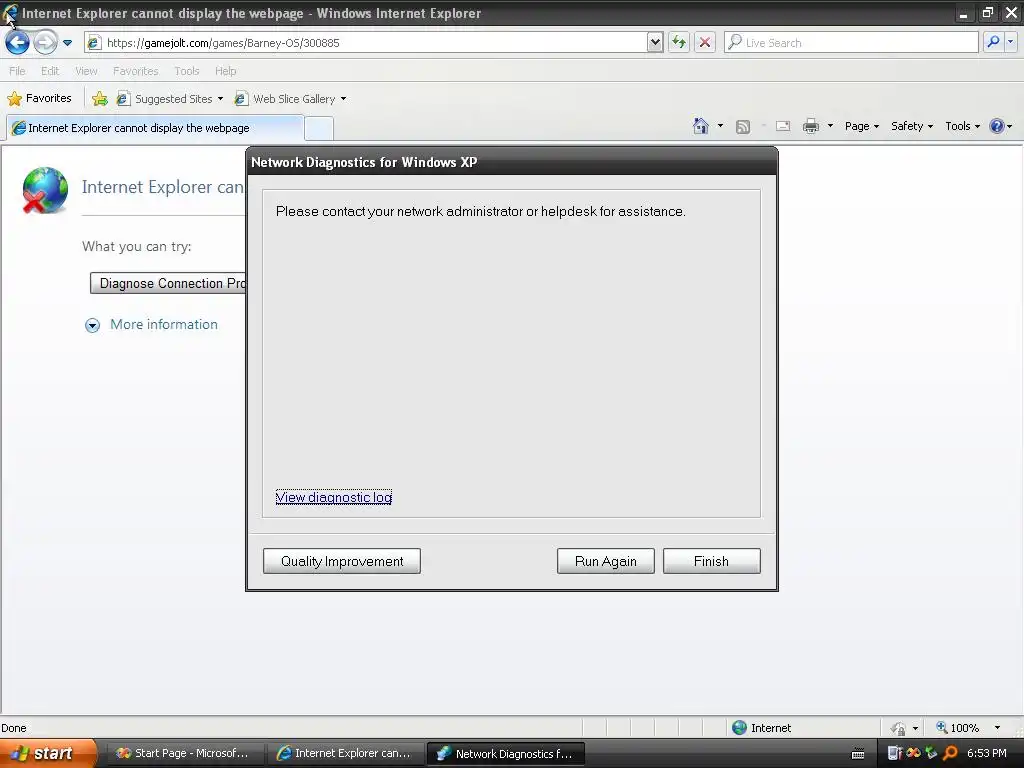The height and width of the screenshot is (768, 1024).
Task: Open the File menu
Action: click(x=17, y=71)
